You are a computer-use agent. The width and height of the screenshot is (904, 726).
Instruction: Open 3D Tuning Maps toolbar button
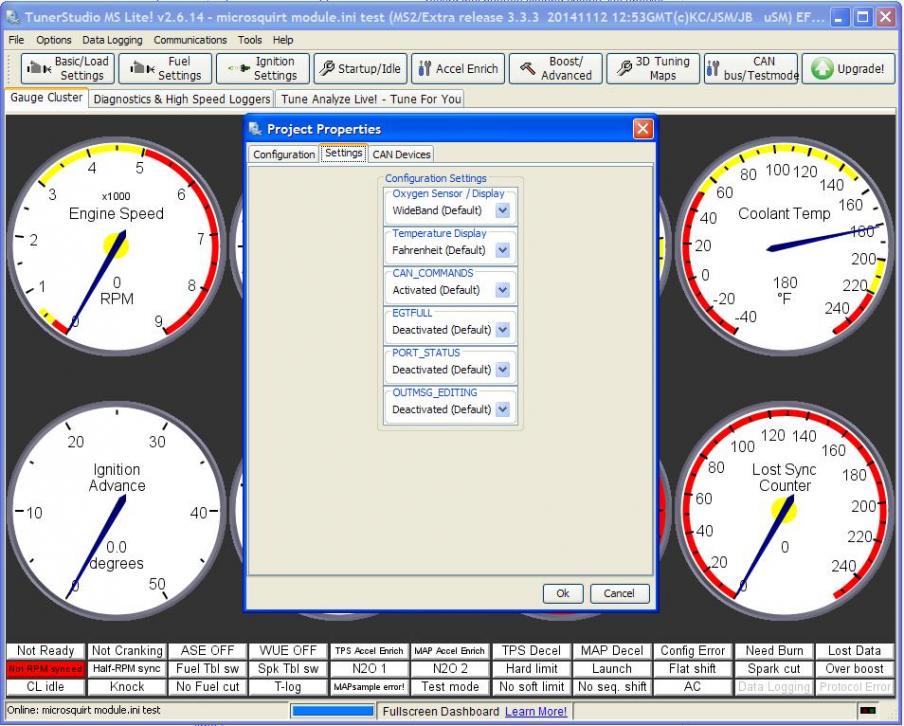(x=652, y=68)
